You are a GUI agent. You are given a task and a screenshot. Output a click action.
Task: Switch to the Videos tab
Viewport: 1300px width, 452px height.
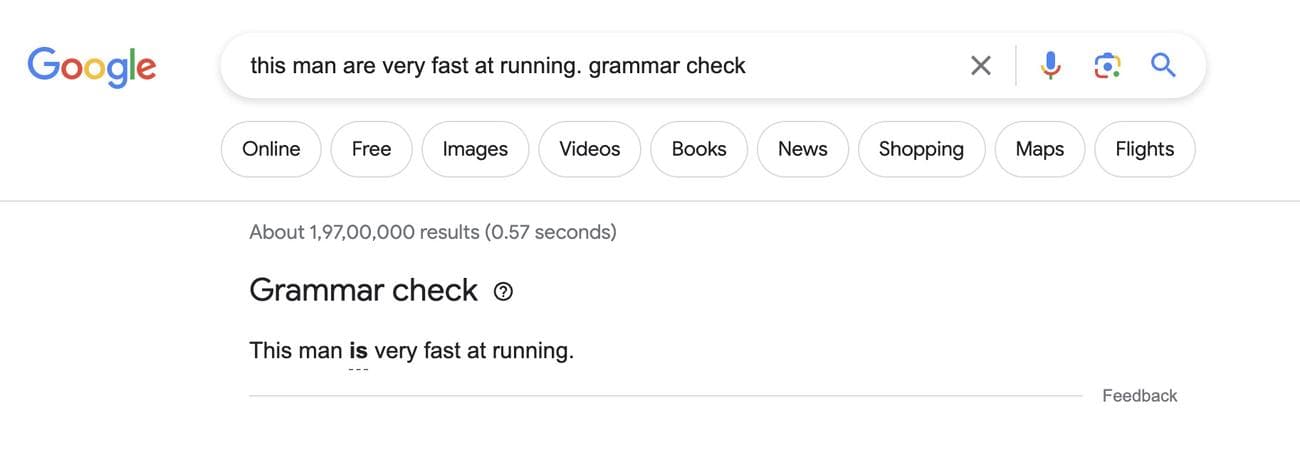589,149
